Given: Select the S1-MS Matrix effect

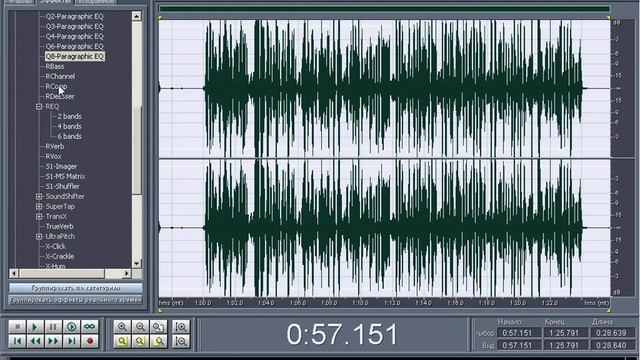Looking at the screenshot, I should pyautogui.click(x=65, y=176).
